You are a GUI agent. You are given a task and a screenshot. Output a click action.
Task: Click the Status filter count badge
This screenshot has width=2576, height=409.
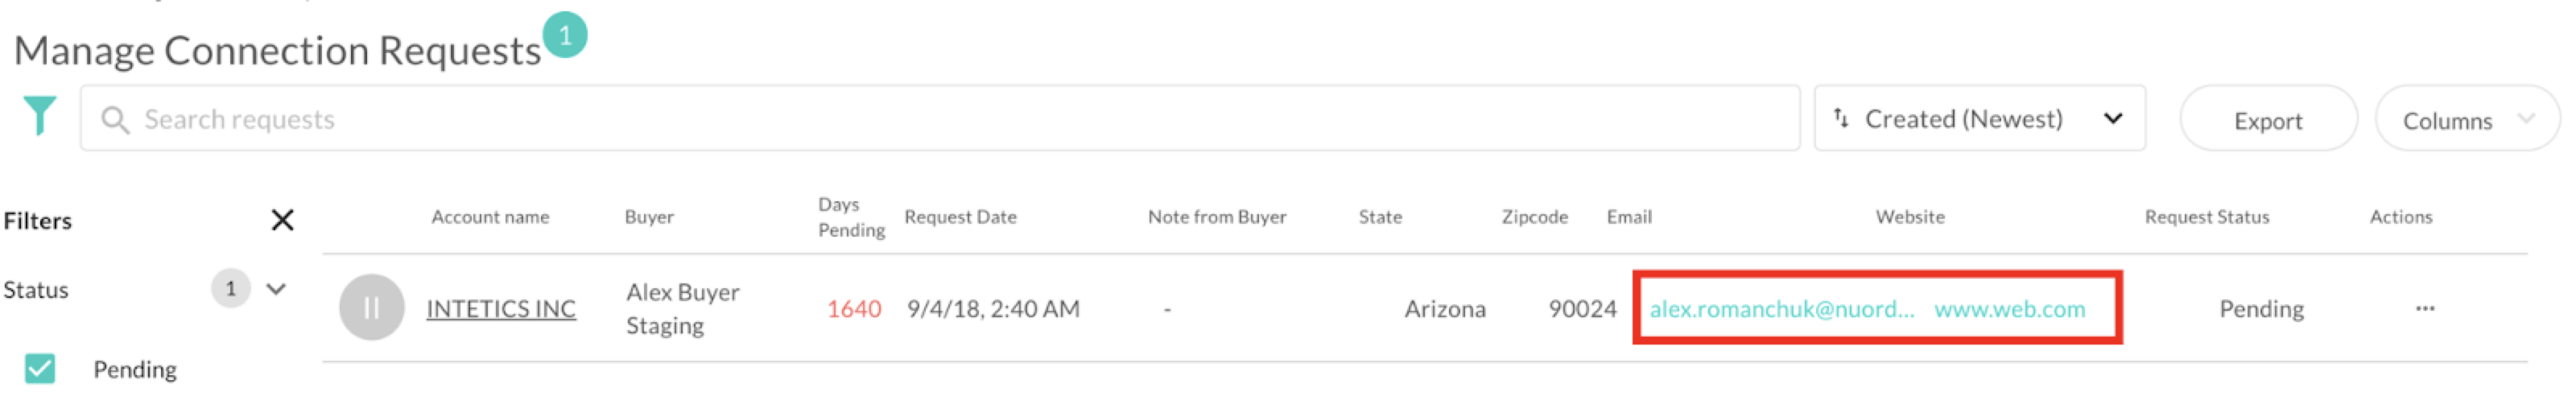point(231,289)
